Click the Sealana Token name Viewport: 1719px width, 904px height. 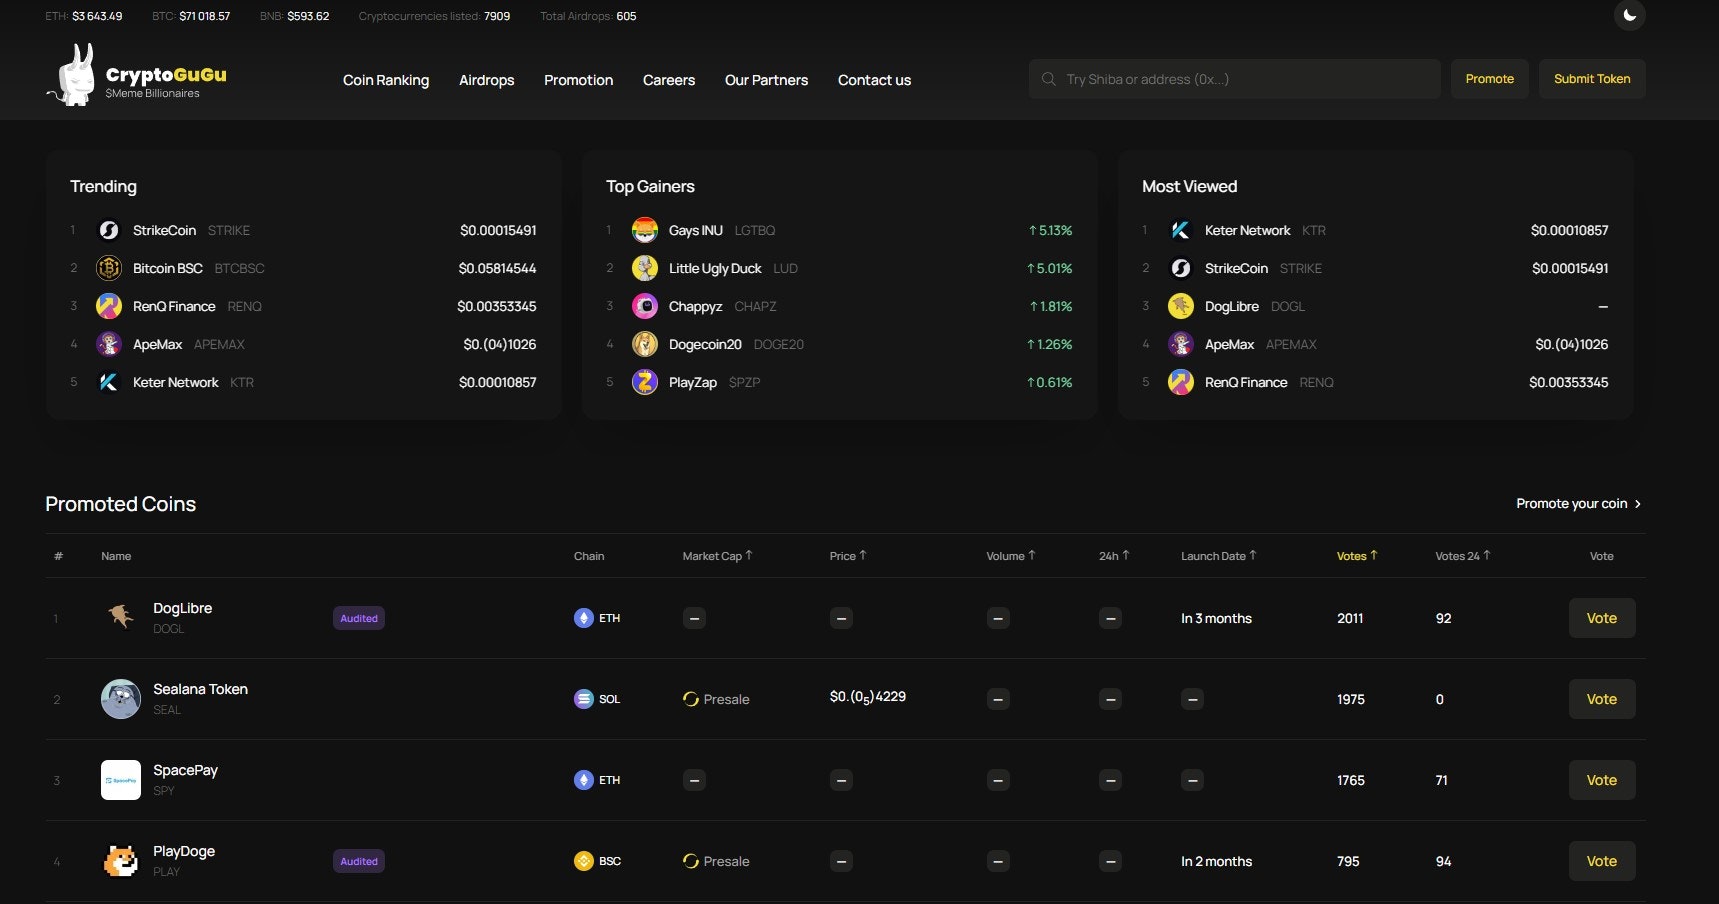[200, 689]
